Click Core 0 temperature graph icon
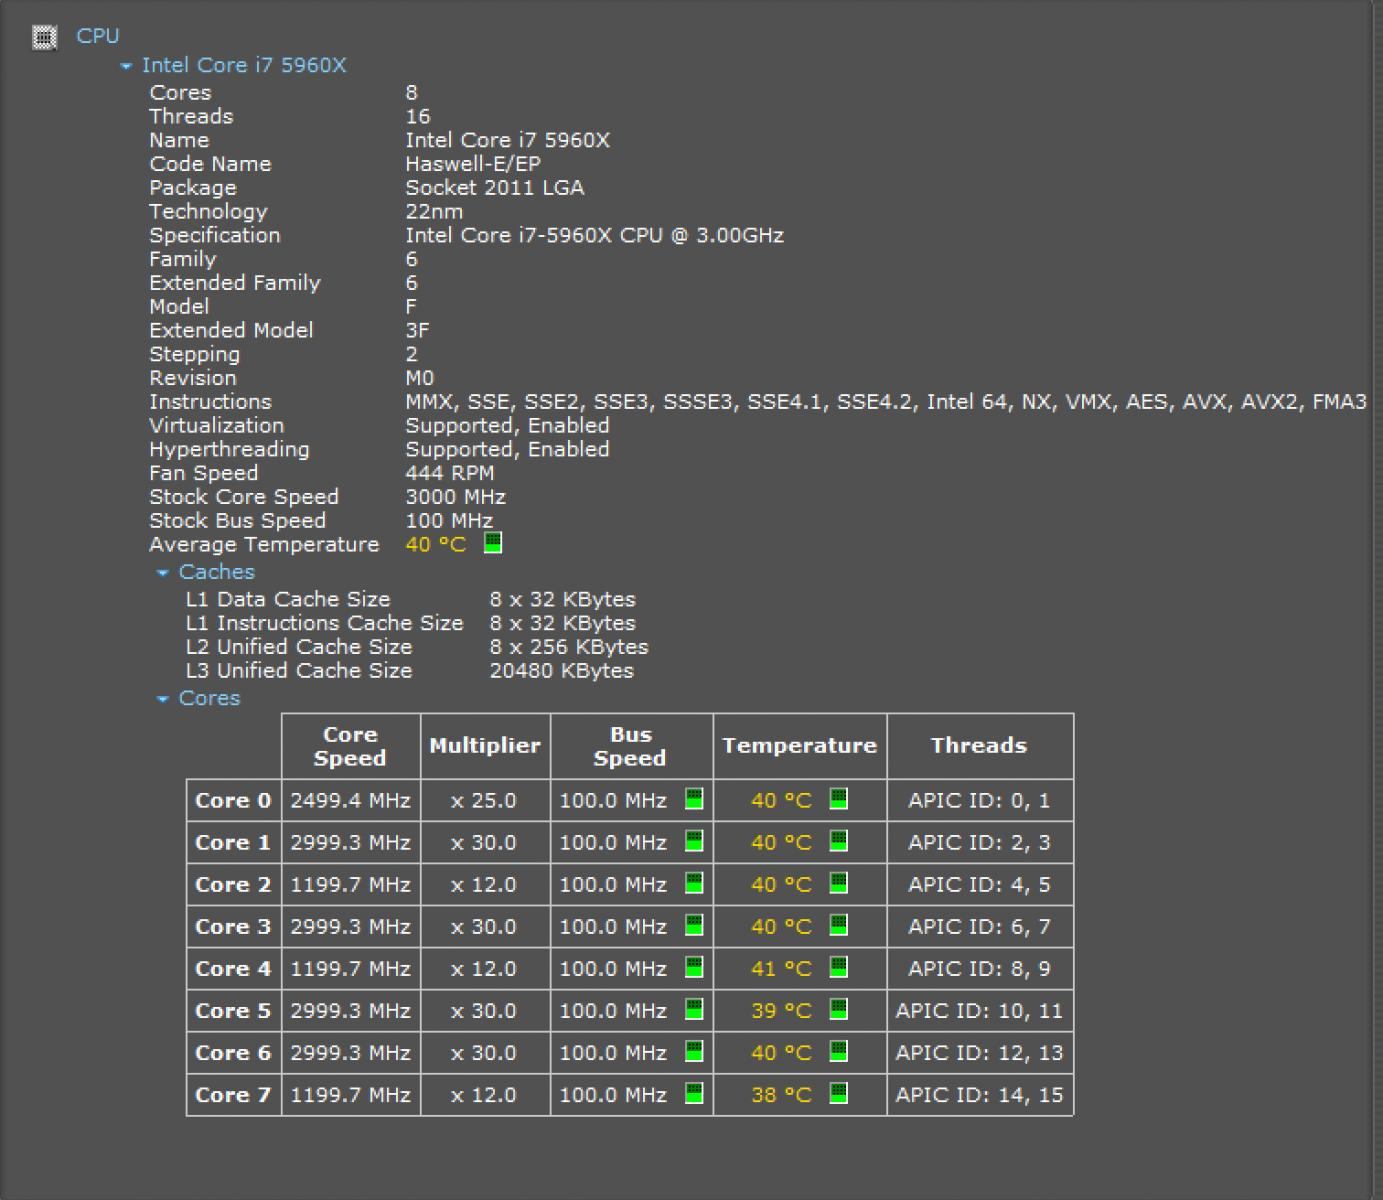 coord(839,799)
